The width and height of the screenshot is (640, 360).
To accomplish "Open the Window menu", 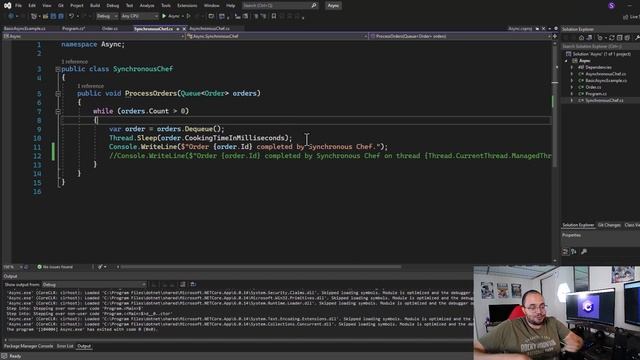I will coord(211,6).
